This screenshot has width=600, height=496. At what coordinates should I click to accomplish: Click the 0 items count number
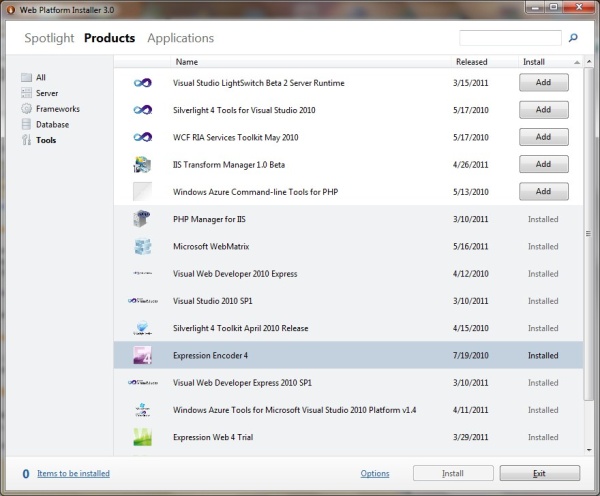coord(26,474)
